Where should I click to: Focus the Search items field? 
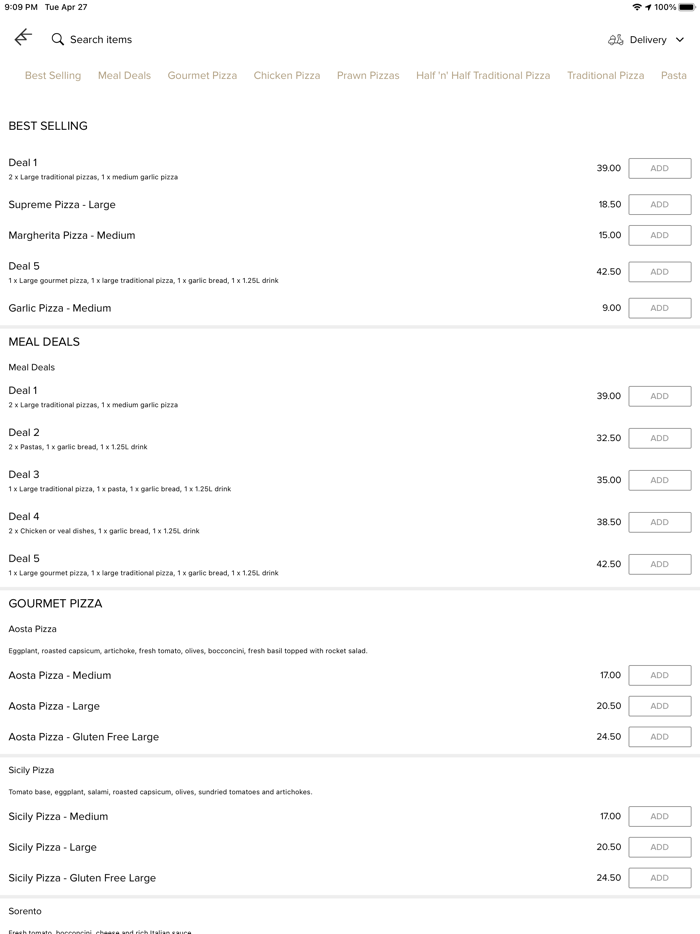[x=101, y=40]
